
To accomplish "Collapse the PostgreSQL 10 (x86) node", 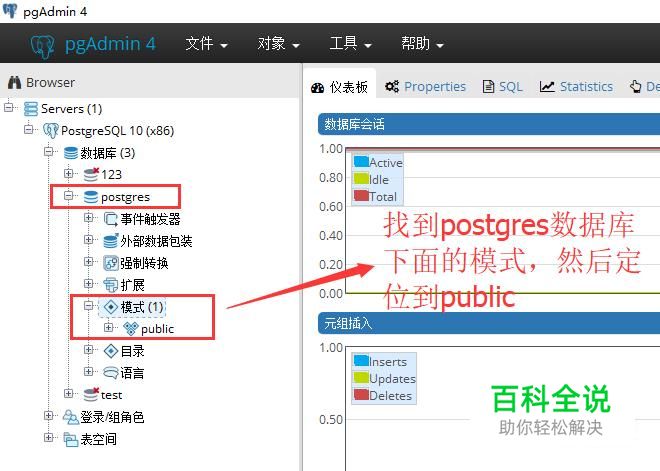I will click(28, 129).
